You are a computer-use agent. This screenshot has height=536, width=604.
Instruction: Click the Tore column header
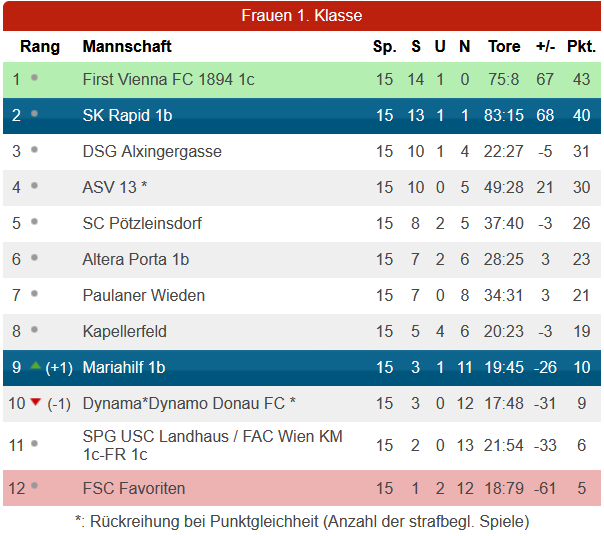pyautogui.click(x=504, y=47)
